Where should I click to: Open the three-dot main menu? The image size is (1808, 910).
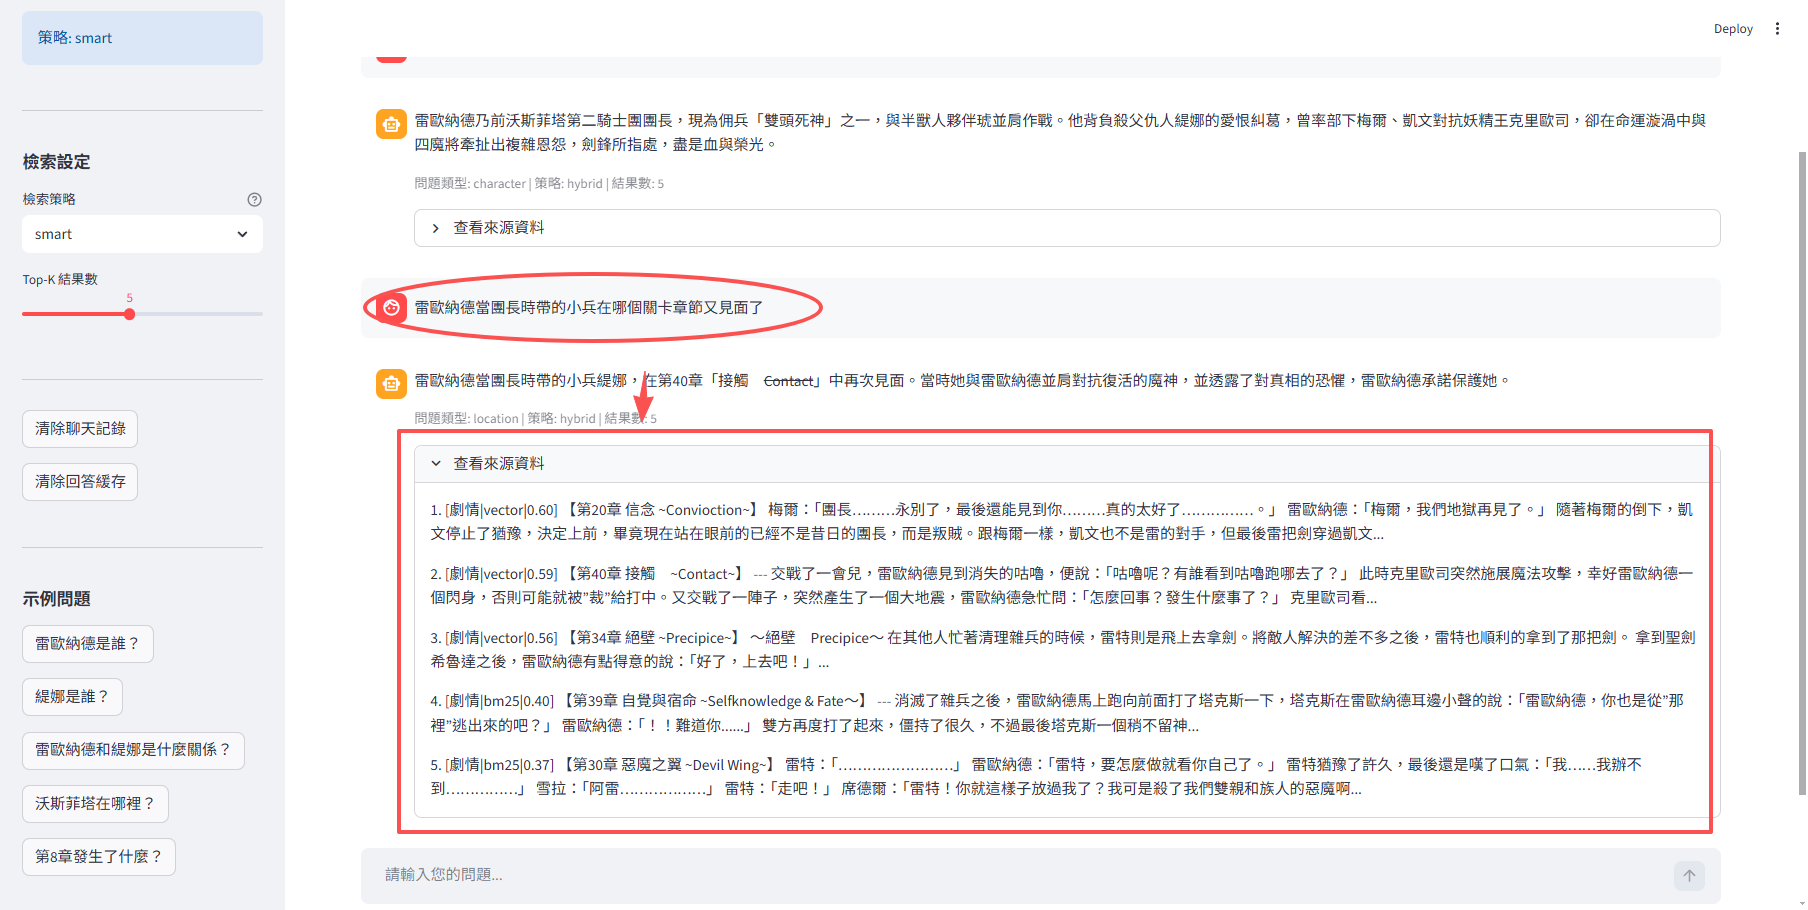[1777, 29]
